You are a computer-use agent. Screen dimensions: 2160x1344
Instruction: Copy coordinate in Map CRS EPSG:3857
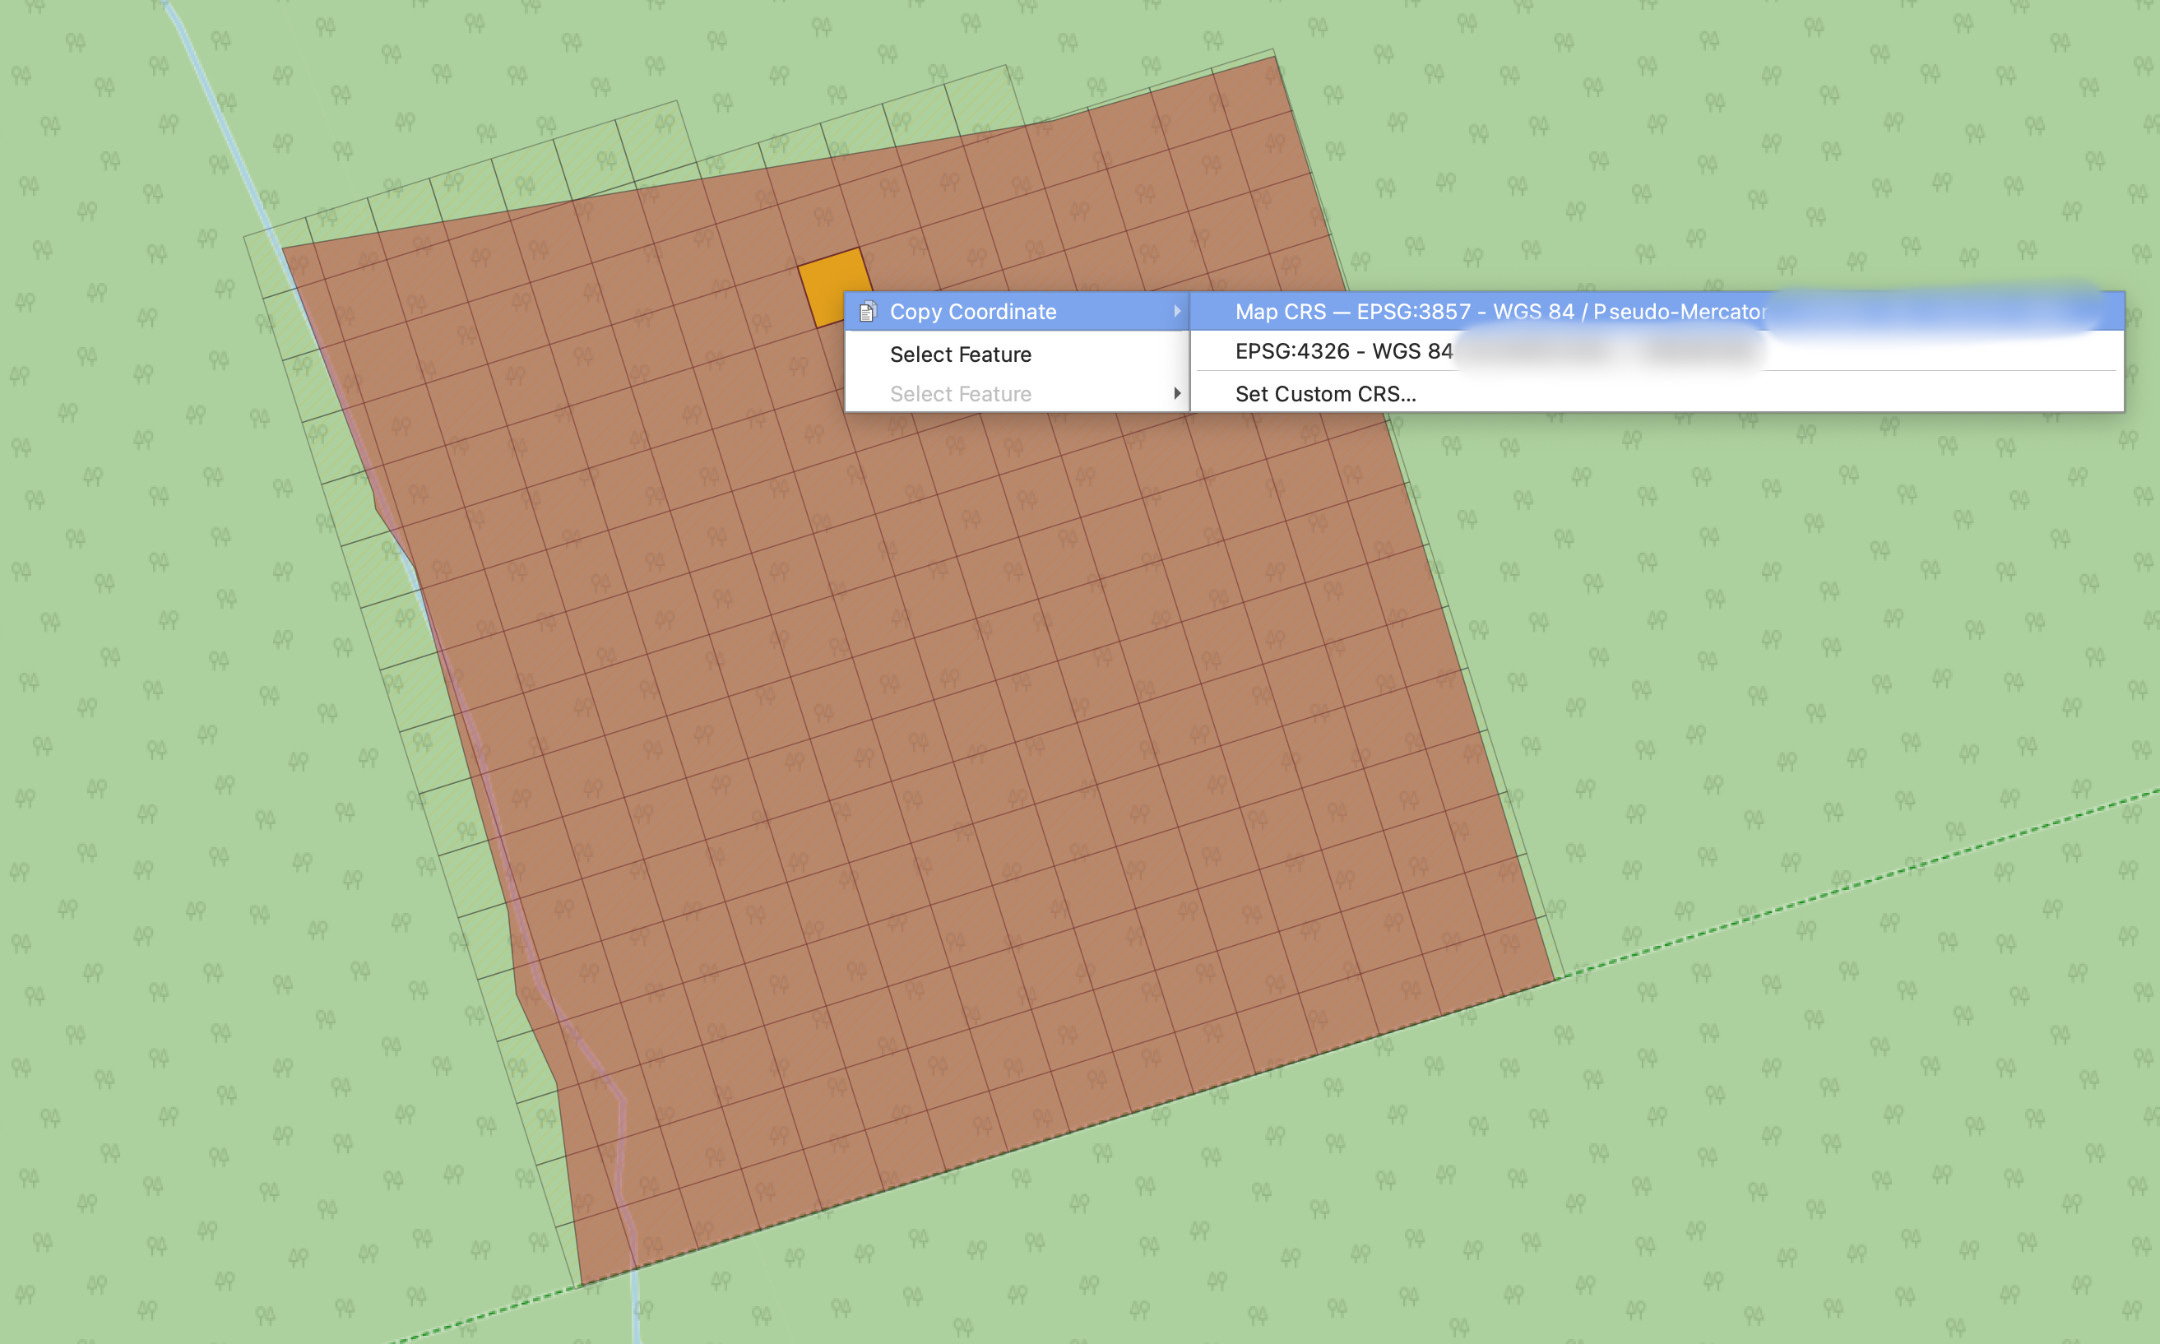(x=1500, y=312)
